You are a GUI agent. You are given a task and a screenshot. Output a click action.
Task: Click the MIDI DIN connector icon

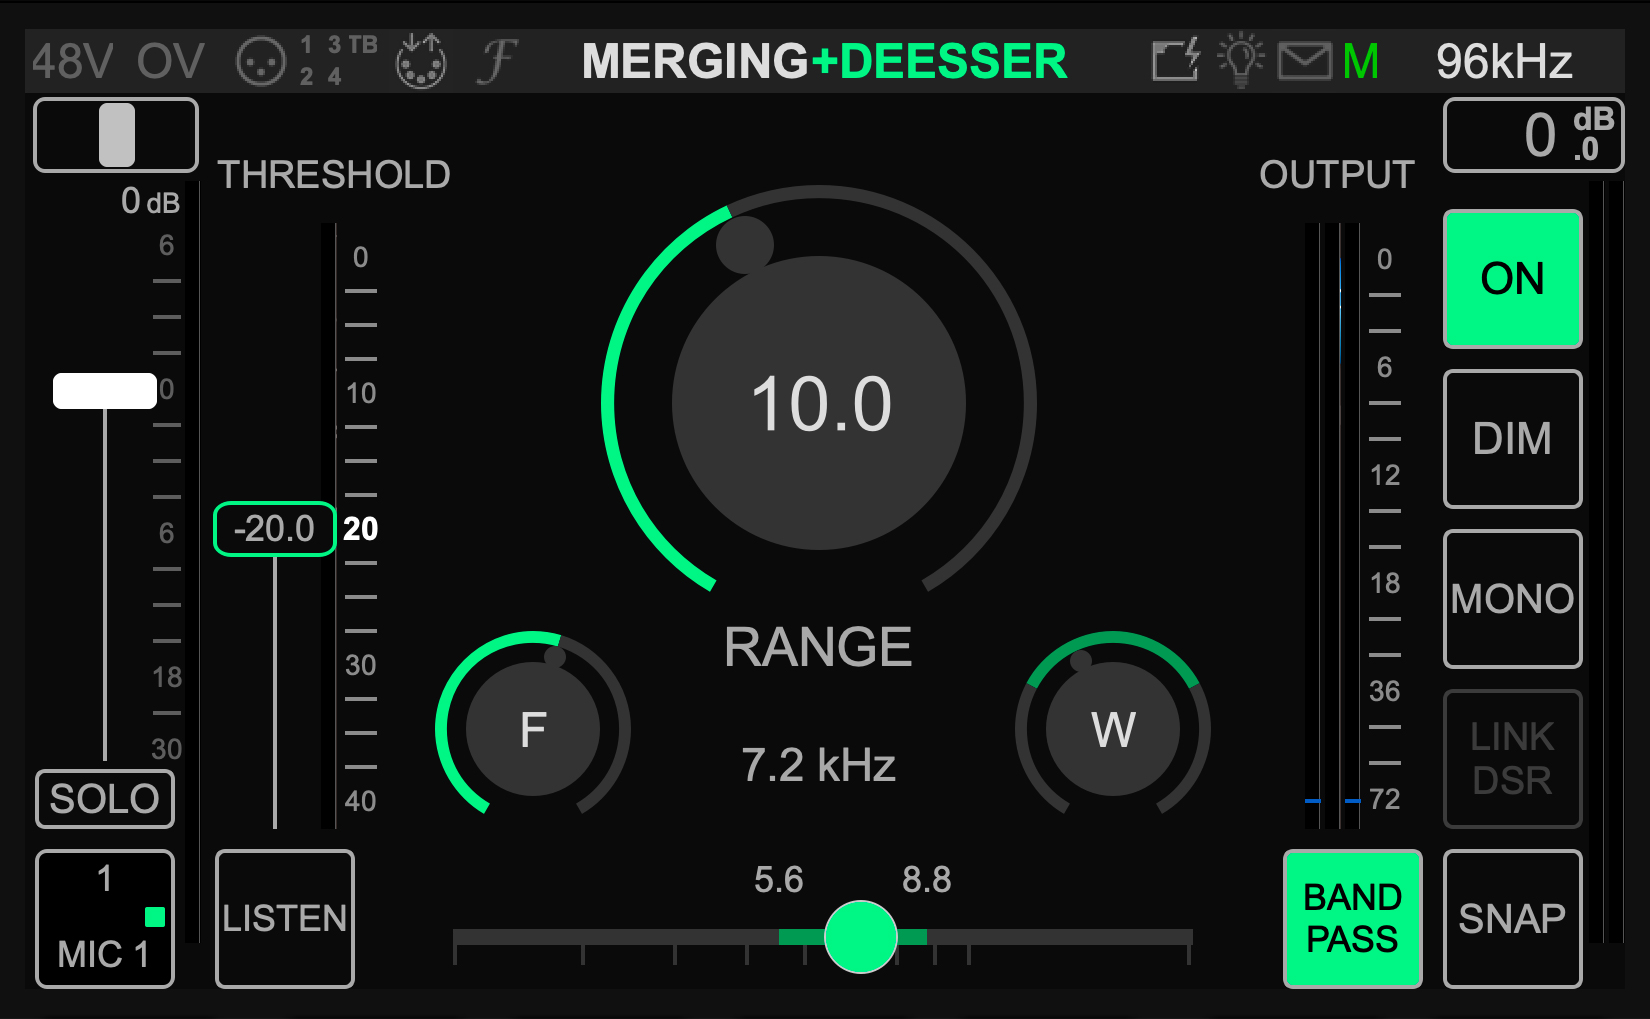[421, 62]
